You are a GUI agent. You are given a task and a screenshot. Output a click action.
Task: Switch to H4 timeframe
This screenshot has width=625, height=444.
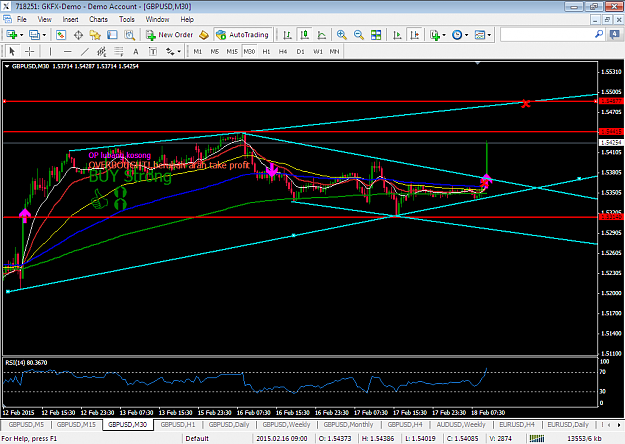pos(283,51)
